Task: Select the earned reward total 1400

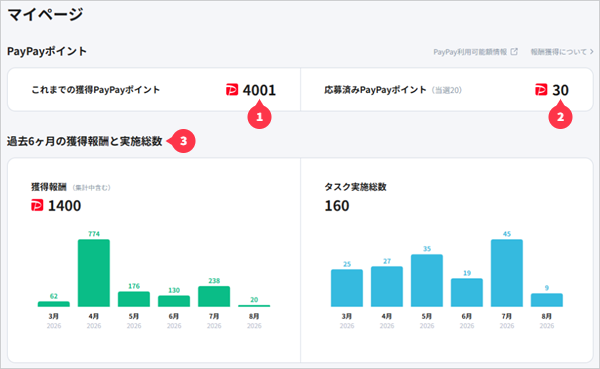Action: (64, 206)
